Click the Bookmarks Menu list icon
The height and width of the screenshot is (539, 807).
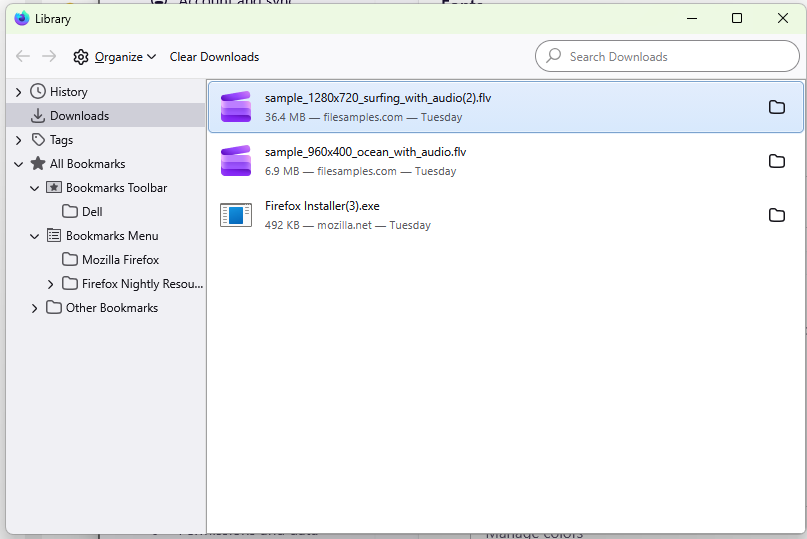pyautogui.click(x=54, y=235)
